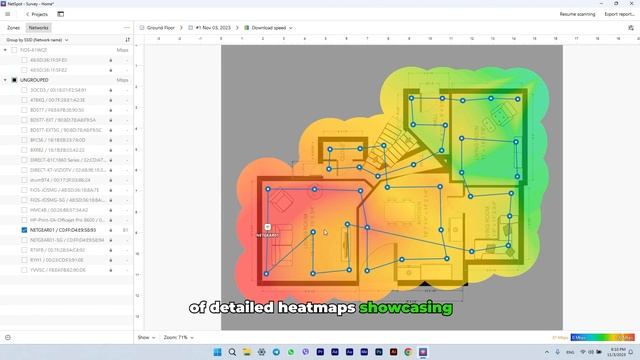The image size is (640, 360).
Task: Click Mbps column header in UNGROUPED row
Action: coord(122,80)
